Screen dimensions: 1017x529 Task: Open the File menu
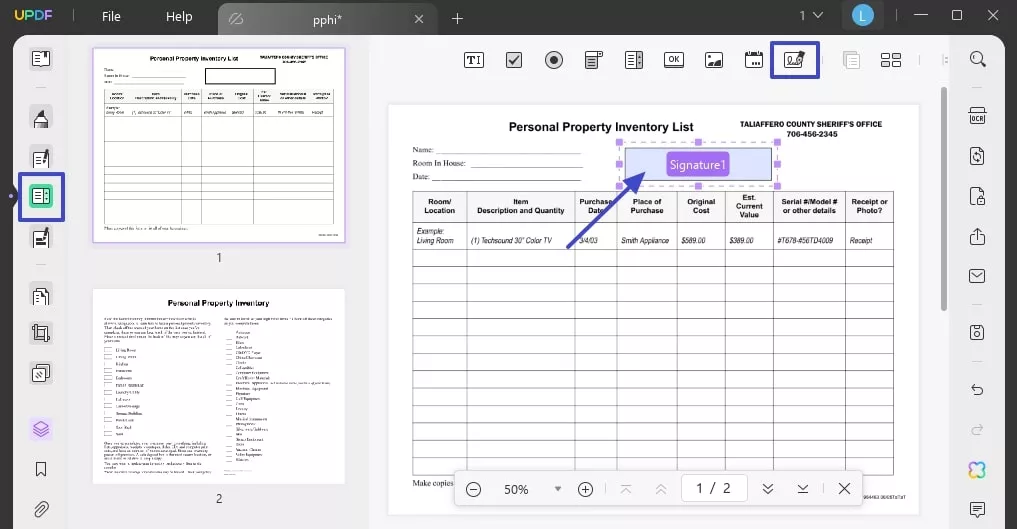(x=111, y=17)
